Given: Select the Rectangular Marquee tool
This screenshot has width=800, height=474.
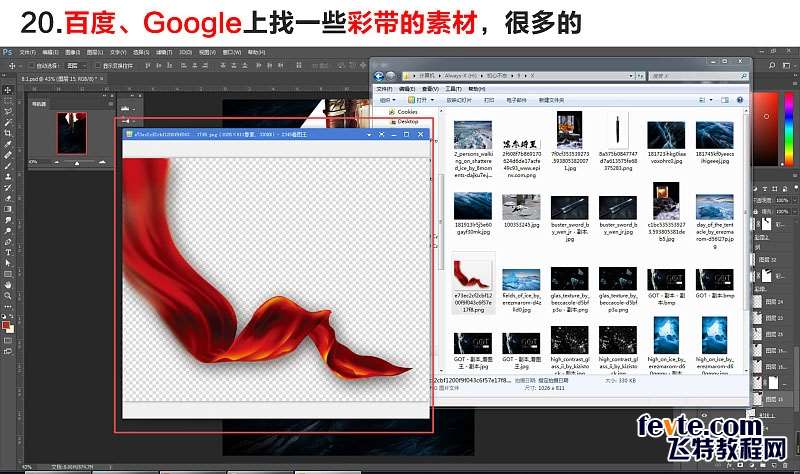Looking at the screenshot, I should coord(8,101).
